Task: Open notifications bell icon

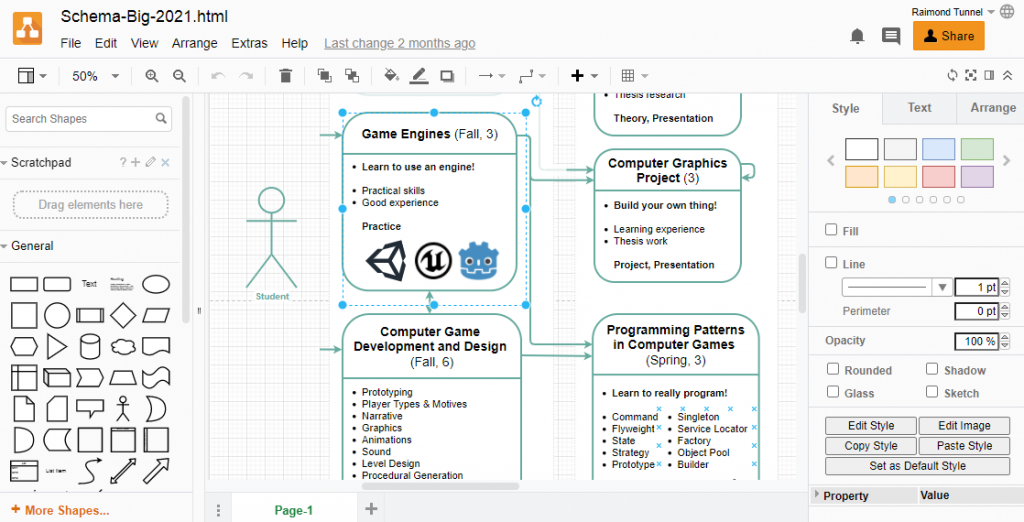Action: 857,36
